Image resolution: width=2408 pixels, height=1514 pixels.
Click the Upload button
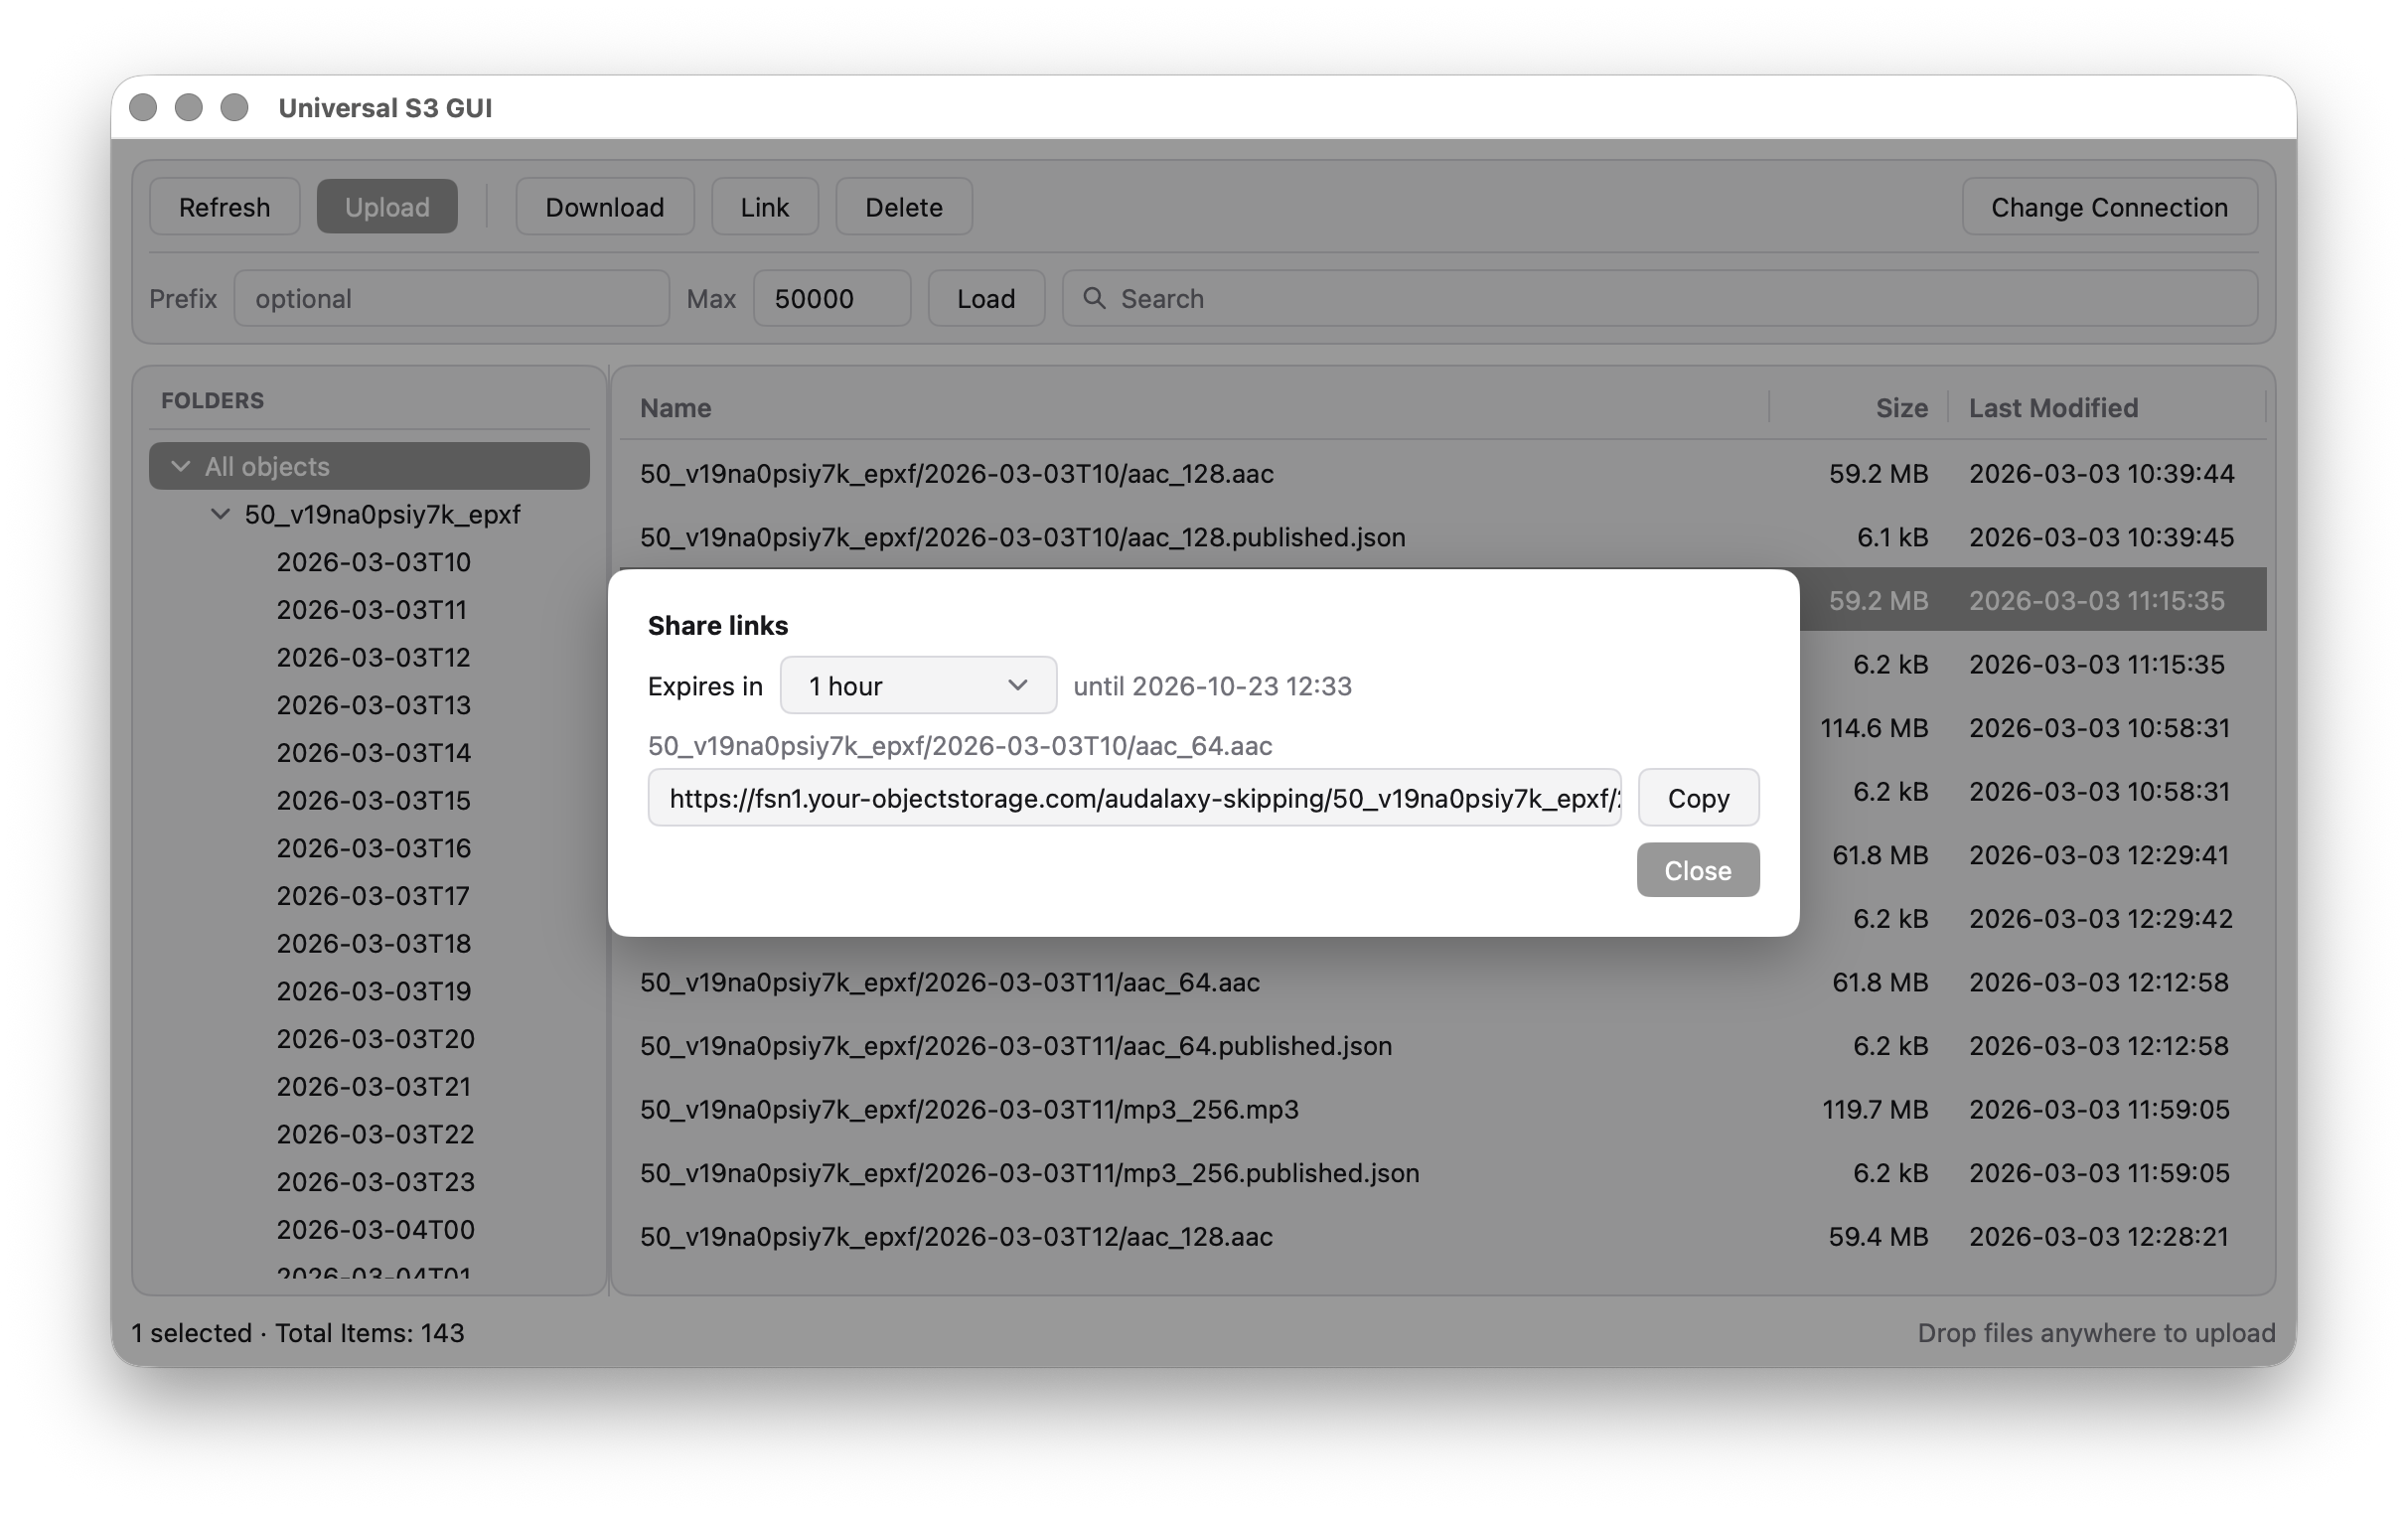coord(387,207)
